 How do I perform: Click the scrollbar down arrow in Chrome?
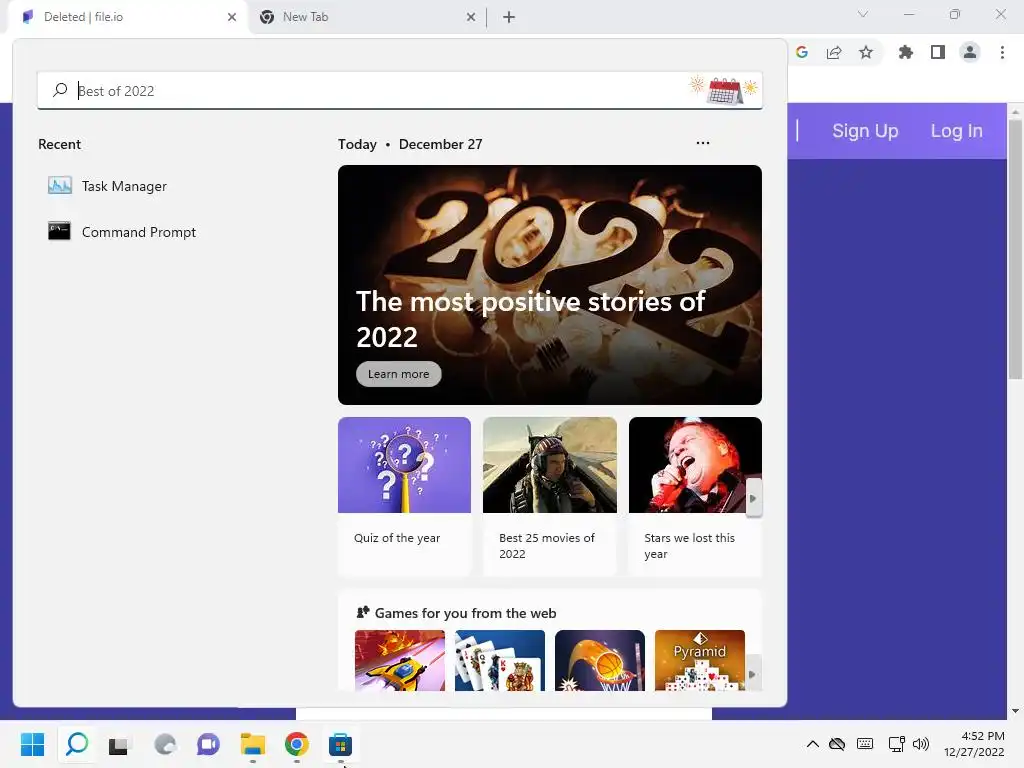pyautogui.click(x=1015, y=711)
